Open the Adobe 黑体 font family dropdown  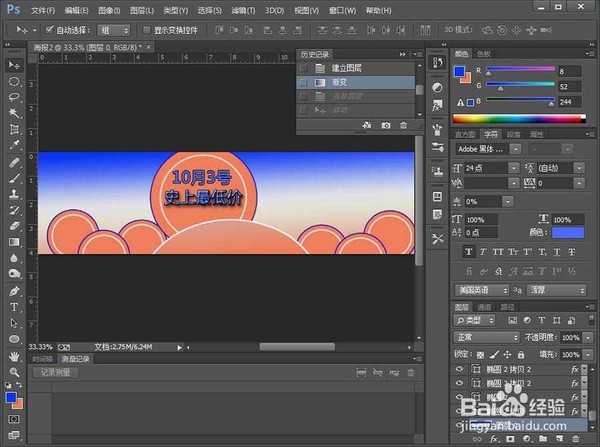coord(485,147)
